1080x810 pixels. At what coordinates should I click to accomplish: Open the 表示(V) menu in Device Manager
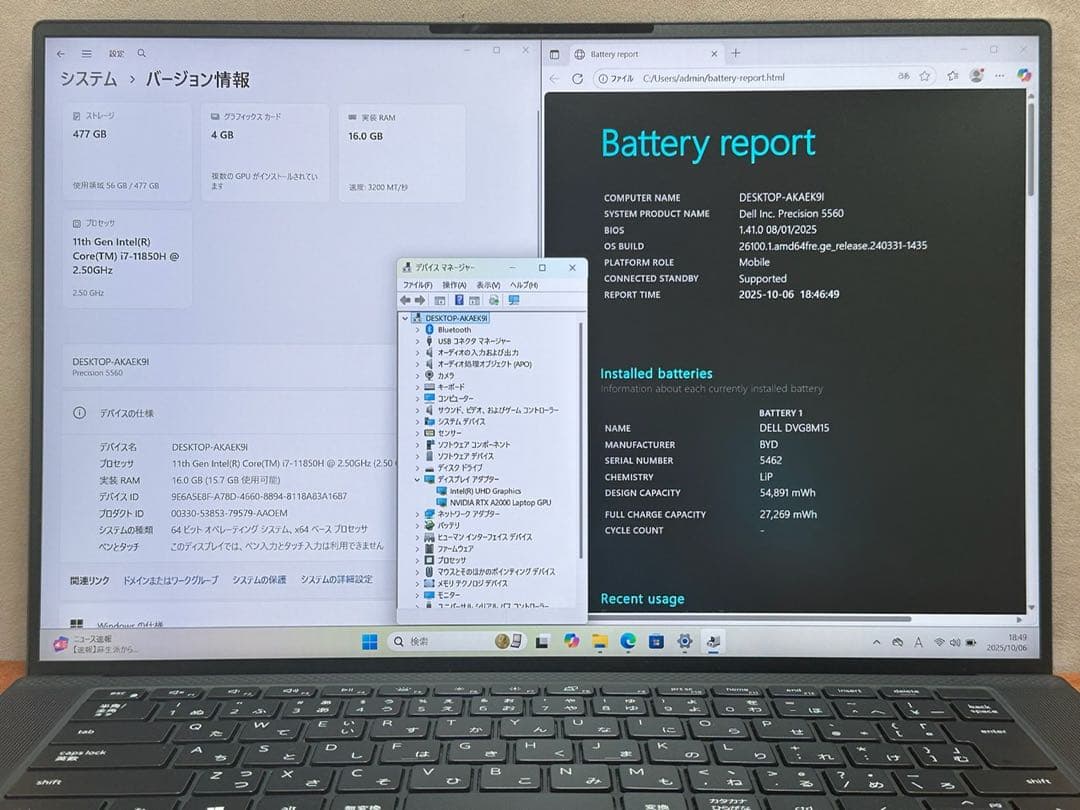point(487,286)
